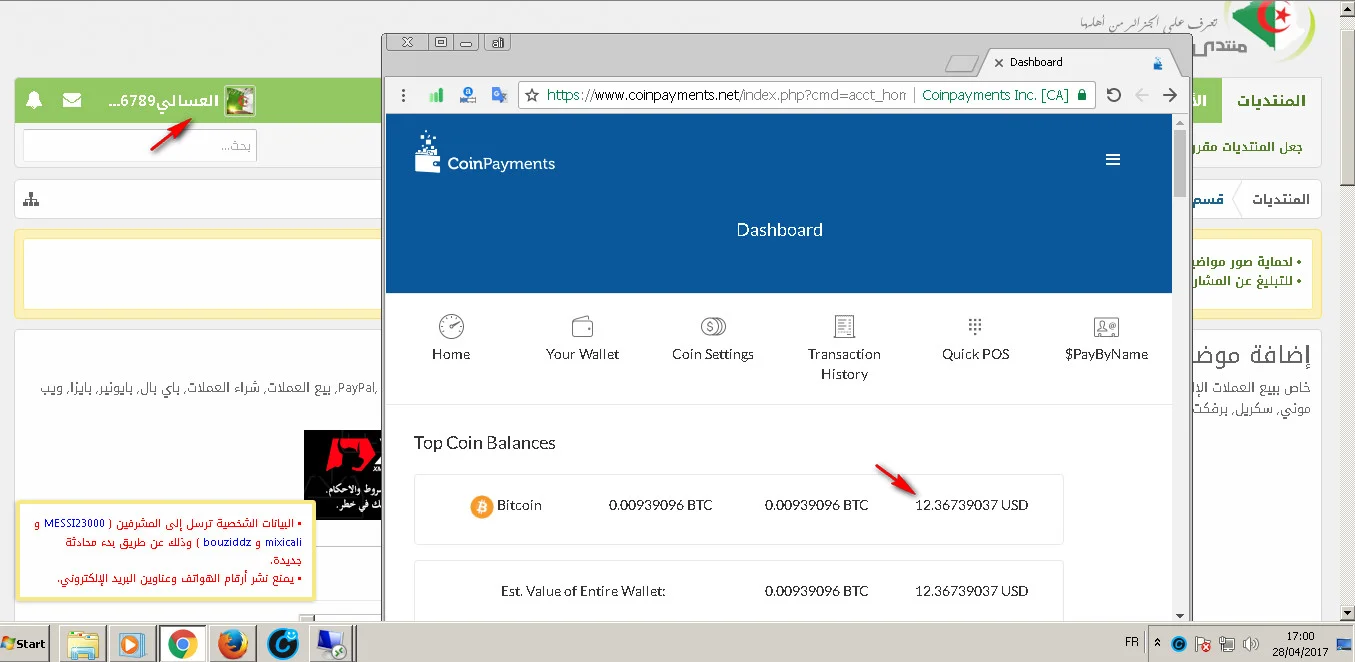Open Your Wallet page
1355x662 pixels.
(582, 338)
